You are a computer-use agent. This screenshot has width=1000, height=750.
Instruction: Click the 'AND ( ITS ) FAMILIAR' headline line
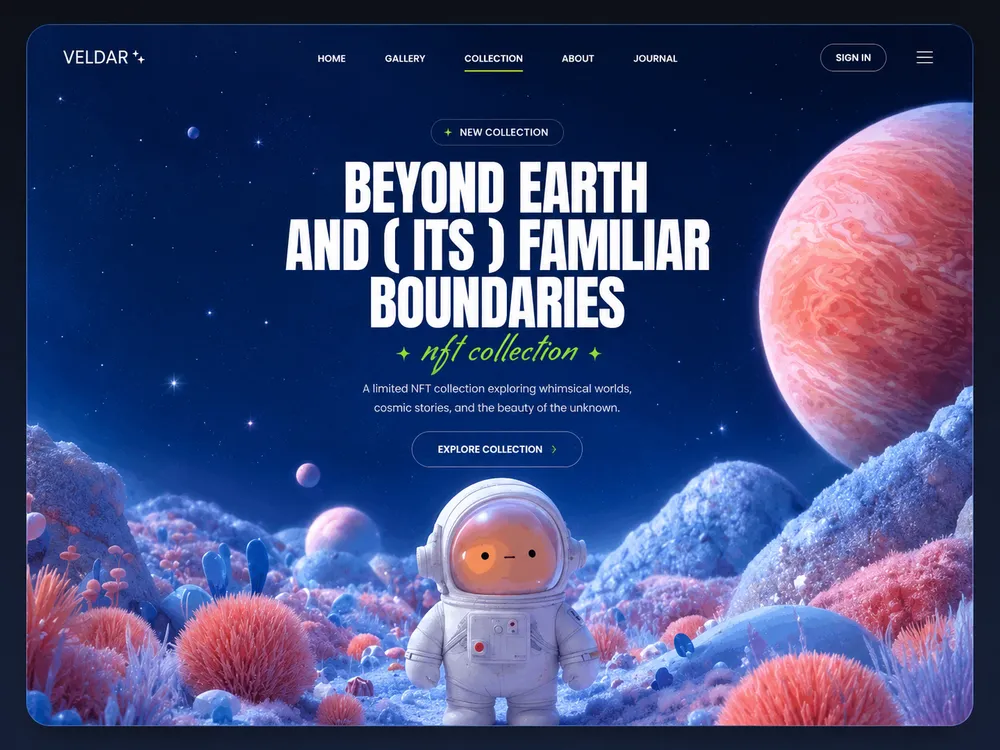pos(497,244)
